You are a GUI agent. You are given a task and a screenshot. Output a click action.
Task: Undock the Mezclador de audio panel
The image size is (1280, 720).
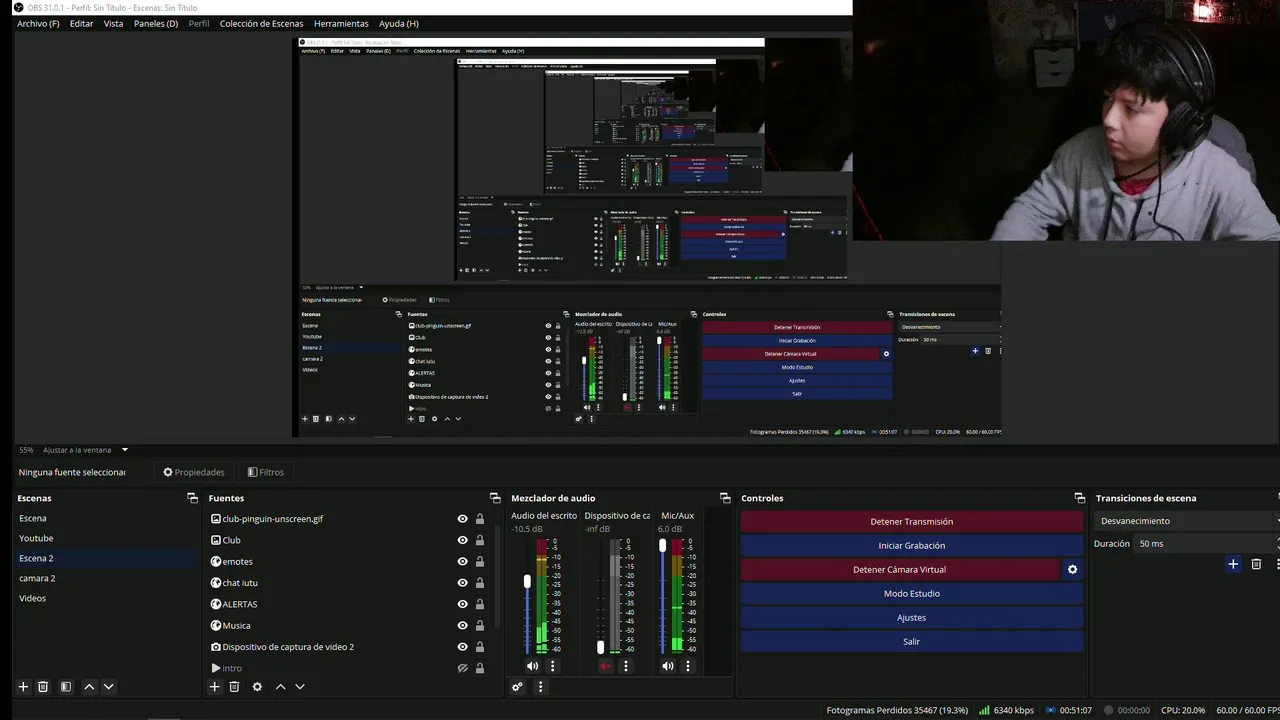(x=725, y=498)
